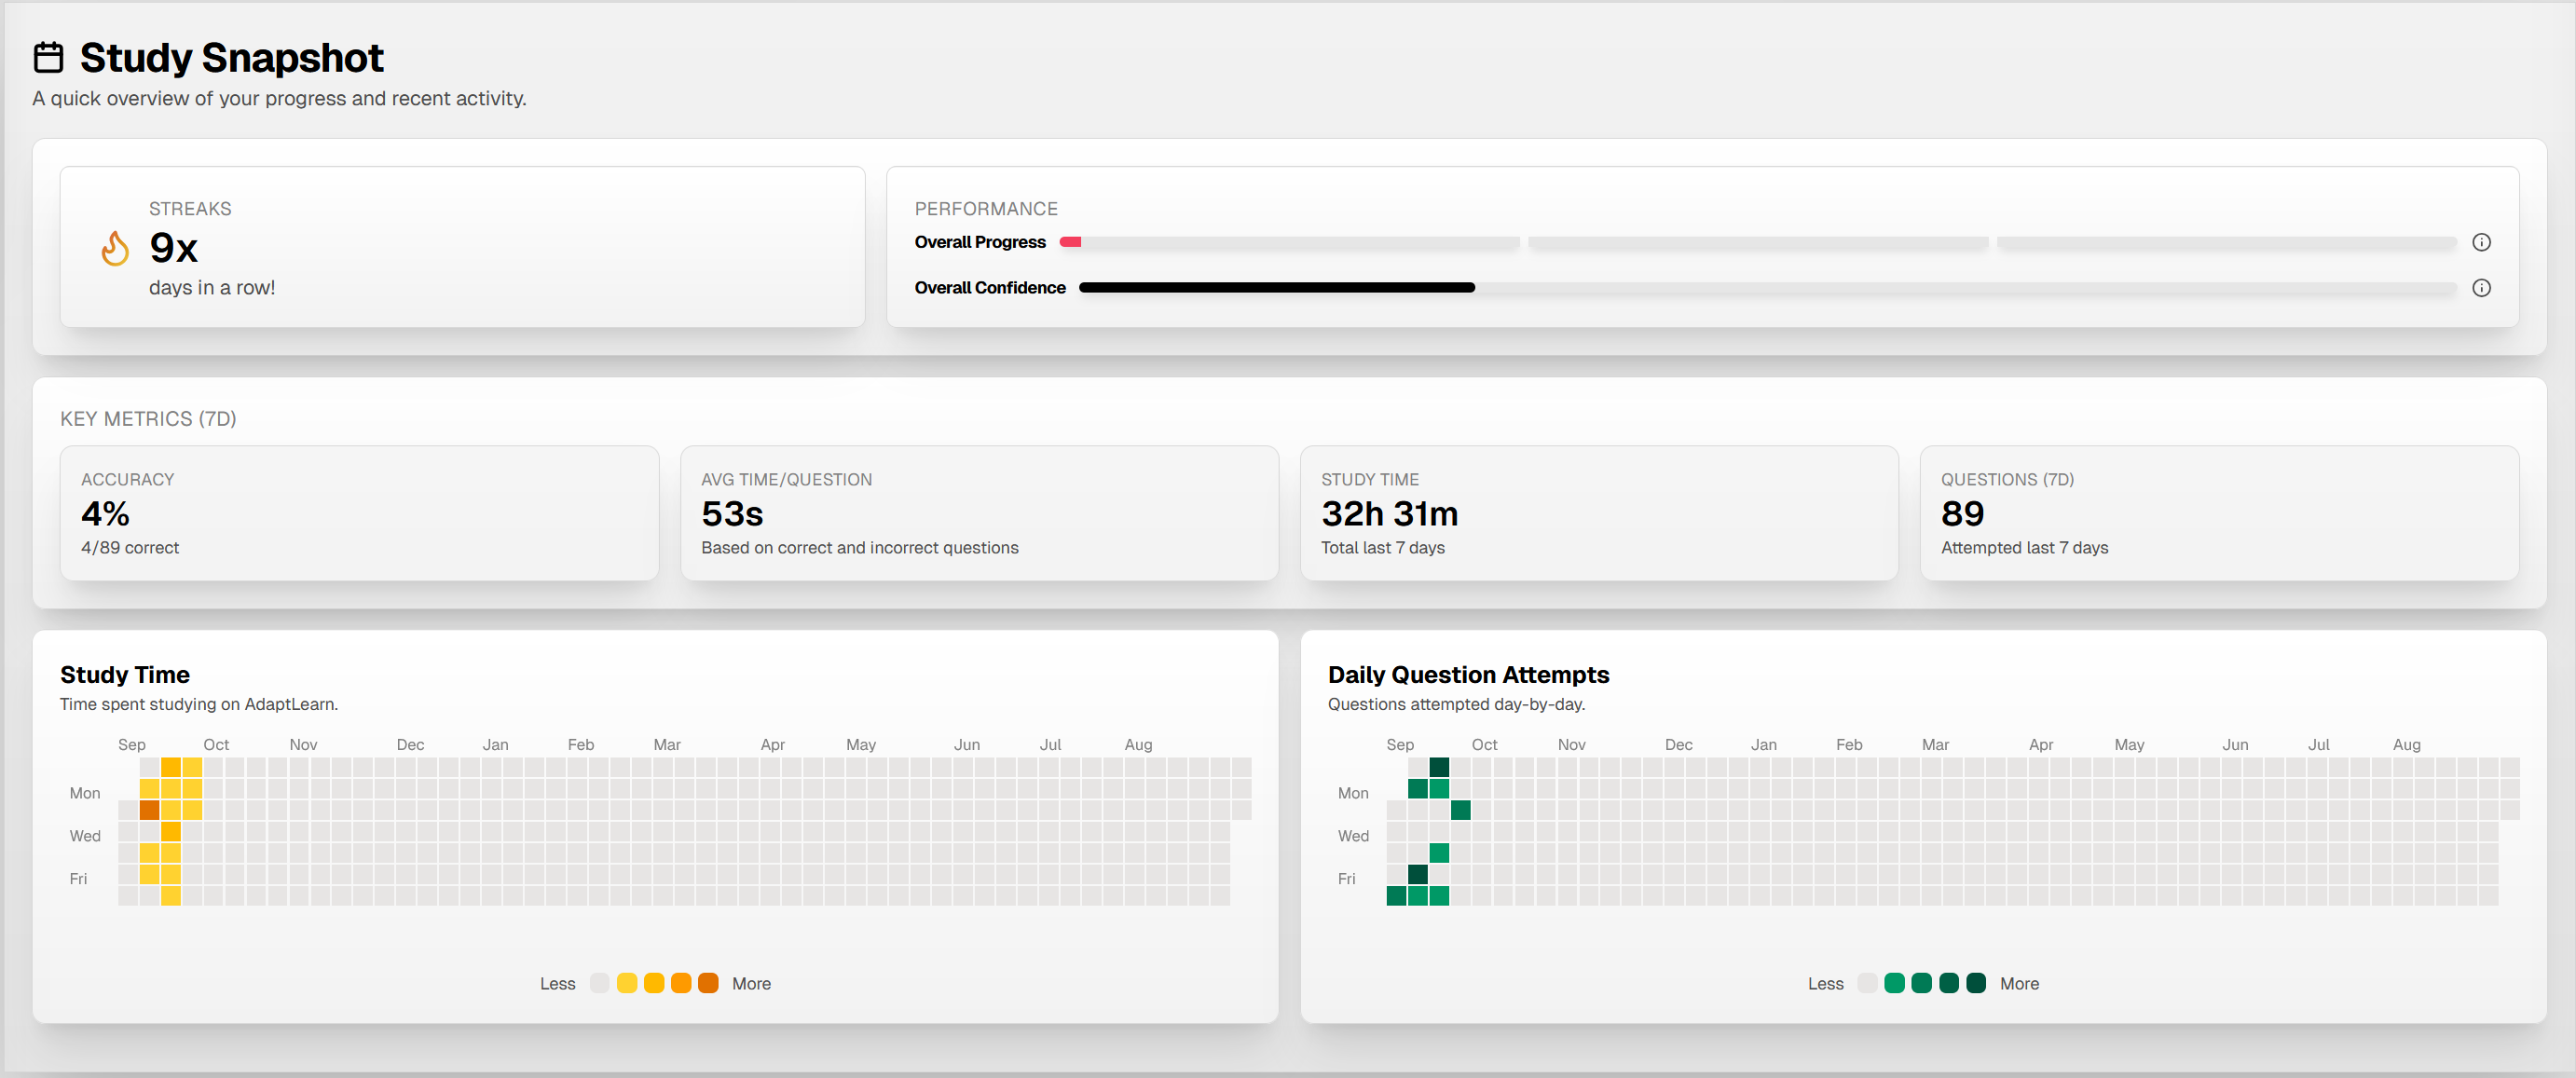The height and width of the screenshot is (1078, 2576).
Task: Open the Overall Confidence info icon
Action: [2481, 288]
